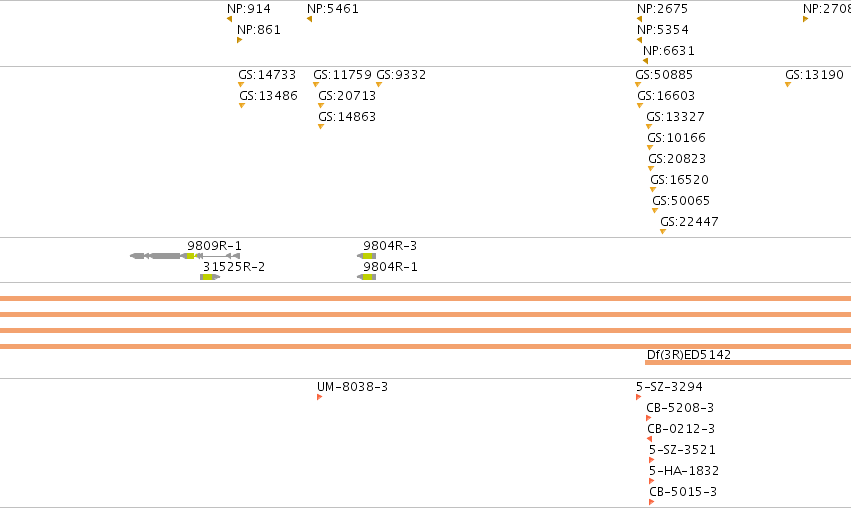Click the GS:13327 label
The height and width of the screenshot is (508, 851).
[x=675, y=117]
